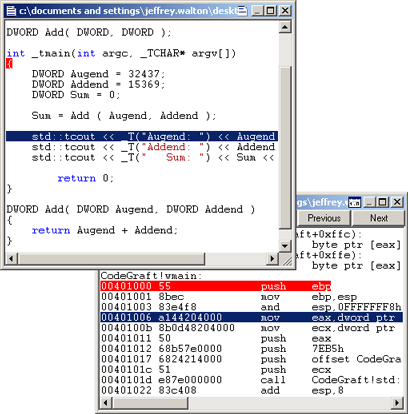Click disassembly horizontal scroll left arrow

point(106,403)
